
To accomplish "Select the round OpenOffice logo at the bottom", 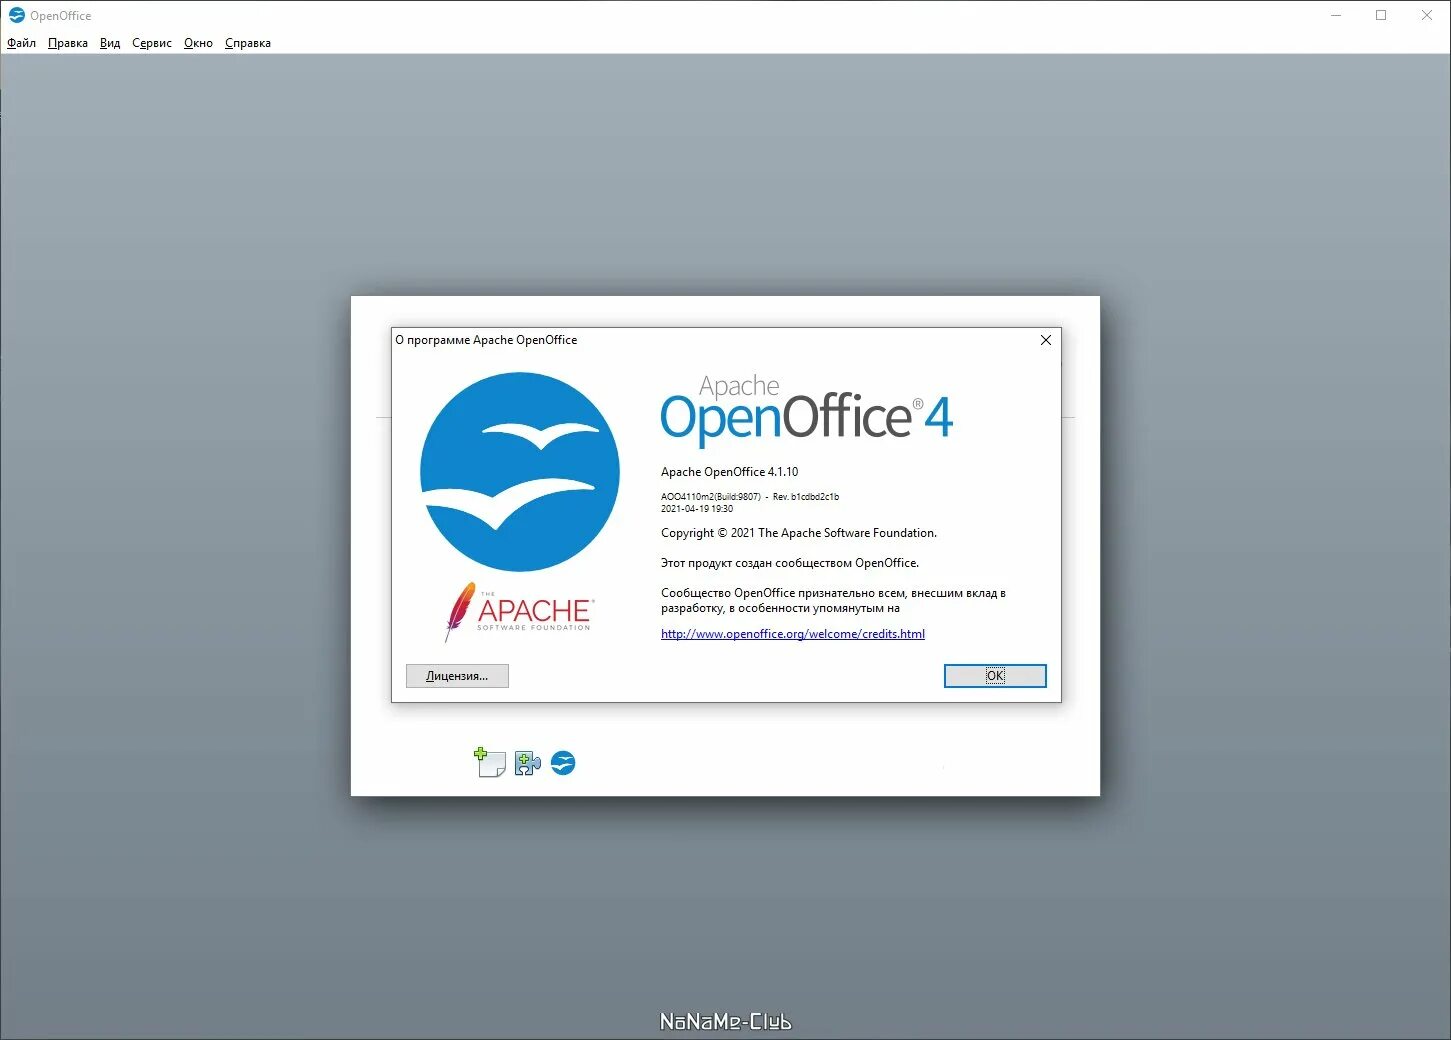I will (563, 763).
